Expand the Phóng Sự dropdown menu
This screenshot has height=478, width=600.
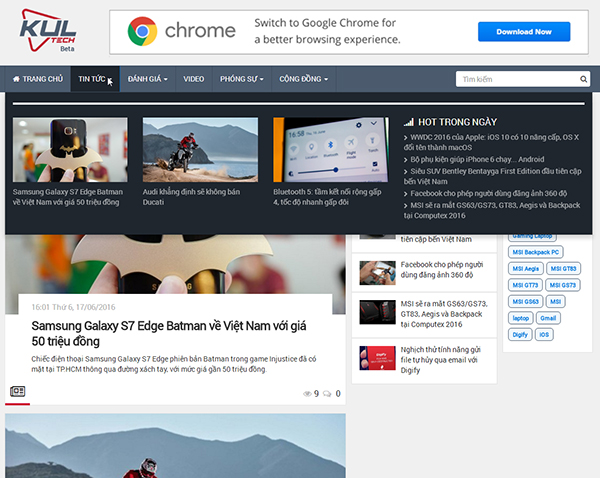[242, 79]
